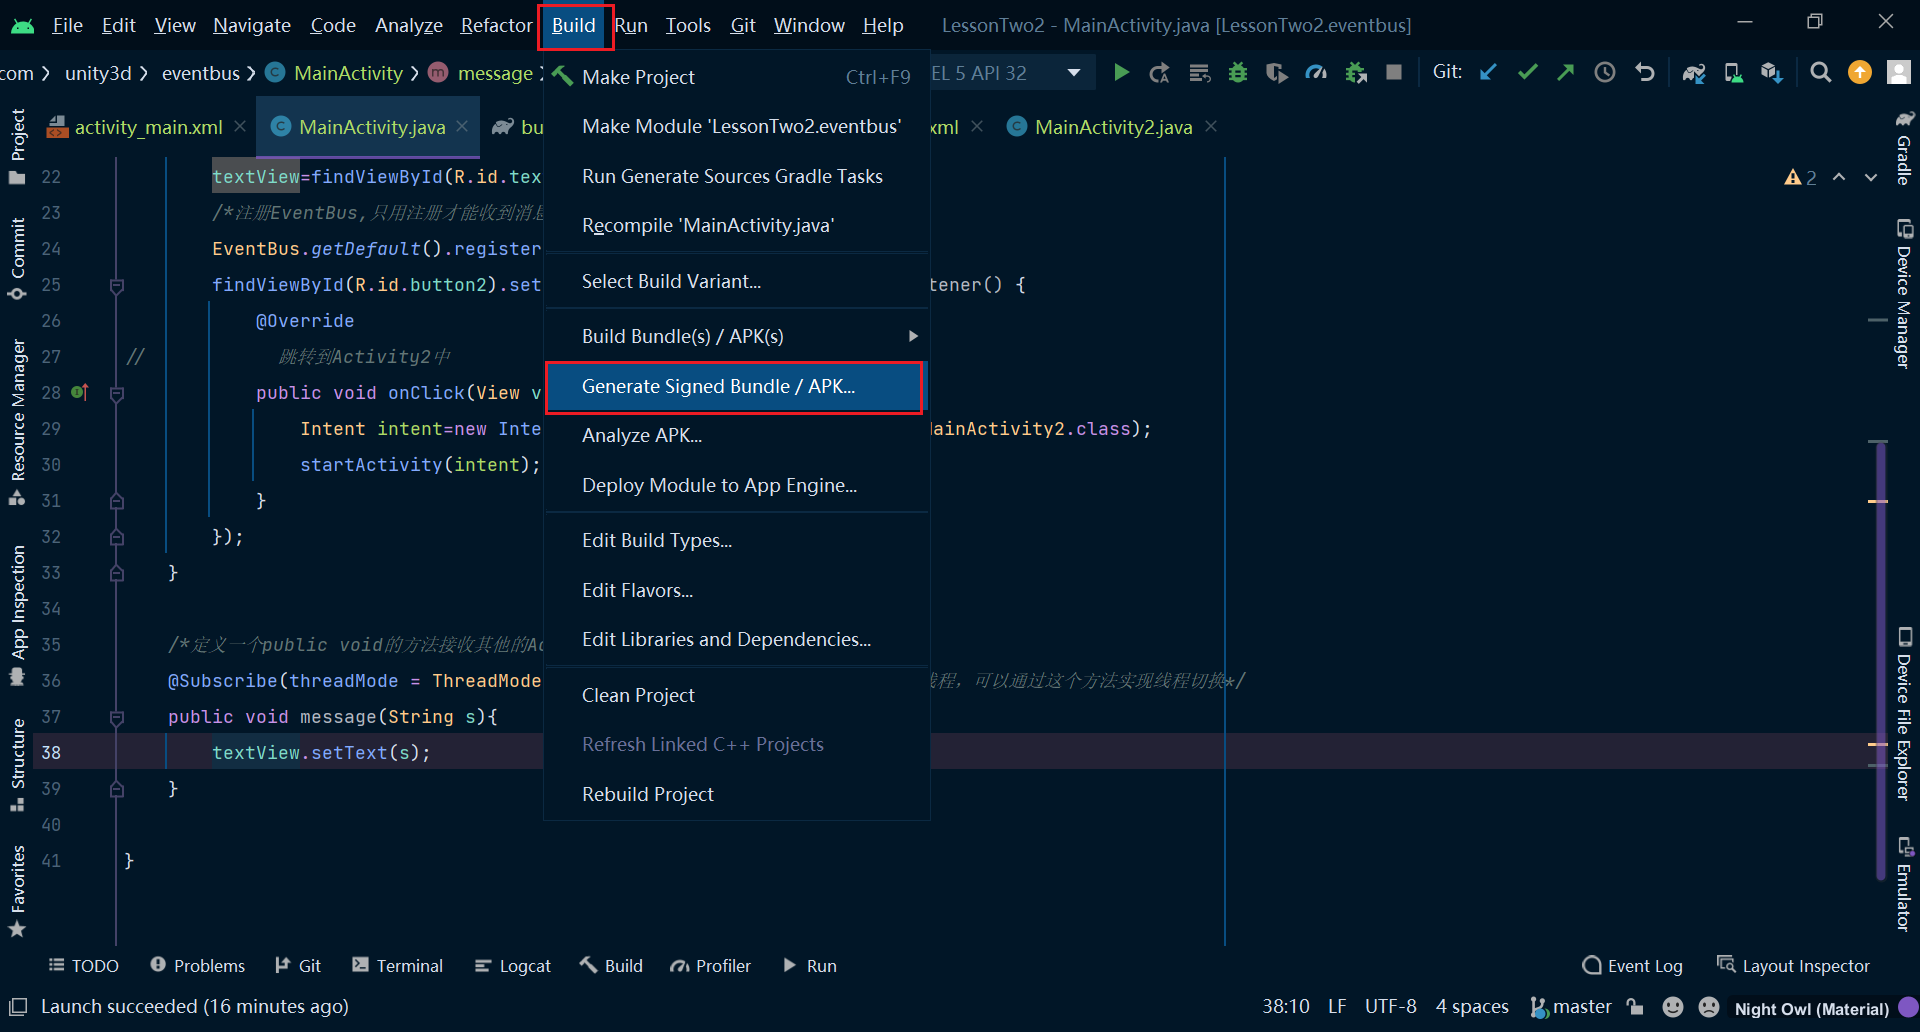Open the Terminal tool window

point(397,966)
